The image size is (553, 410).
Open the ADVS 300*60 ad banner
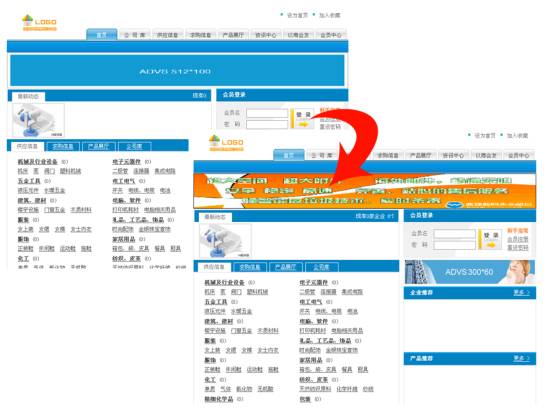point(469,272)
